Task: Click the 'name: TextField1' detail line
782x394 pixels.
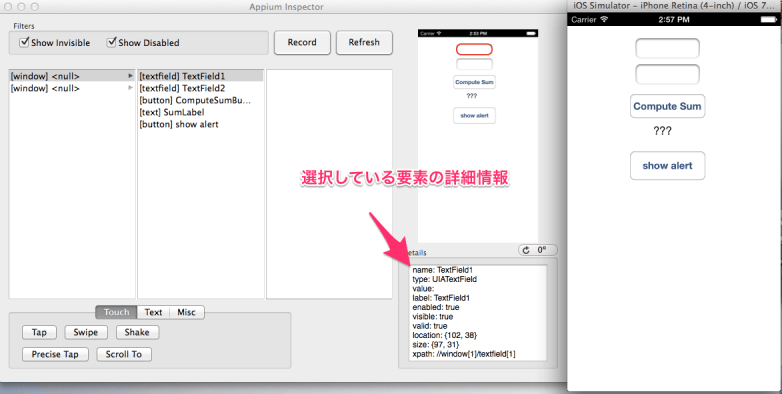Action: pos(442,270)
